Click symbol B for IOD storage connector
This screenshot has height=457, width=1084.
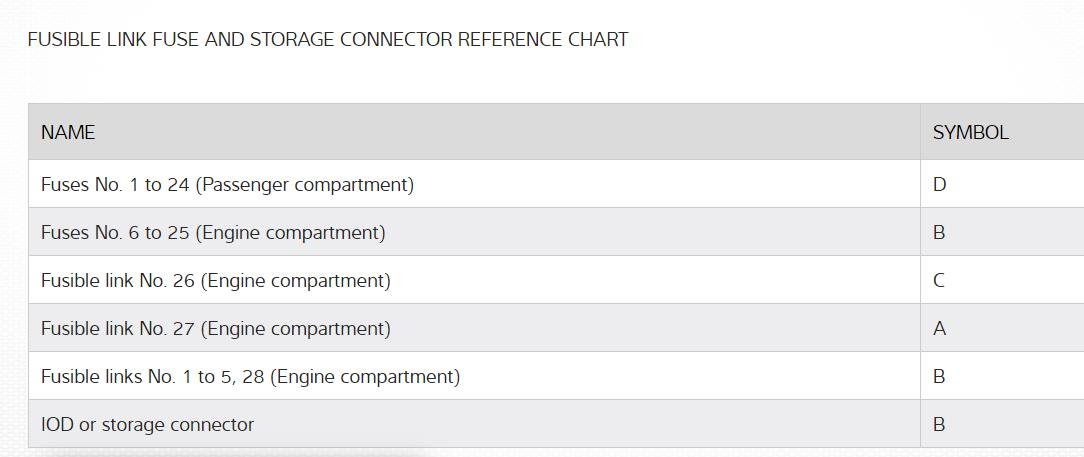tap(939, 425)
